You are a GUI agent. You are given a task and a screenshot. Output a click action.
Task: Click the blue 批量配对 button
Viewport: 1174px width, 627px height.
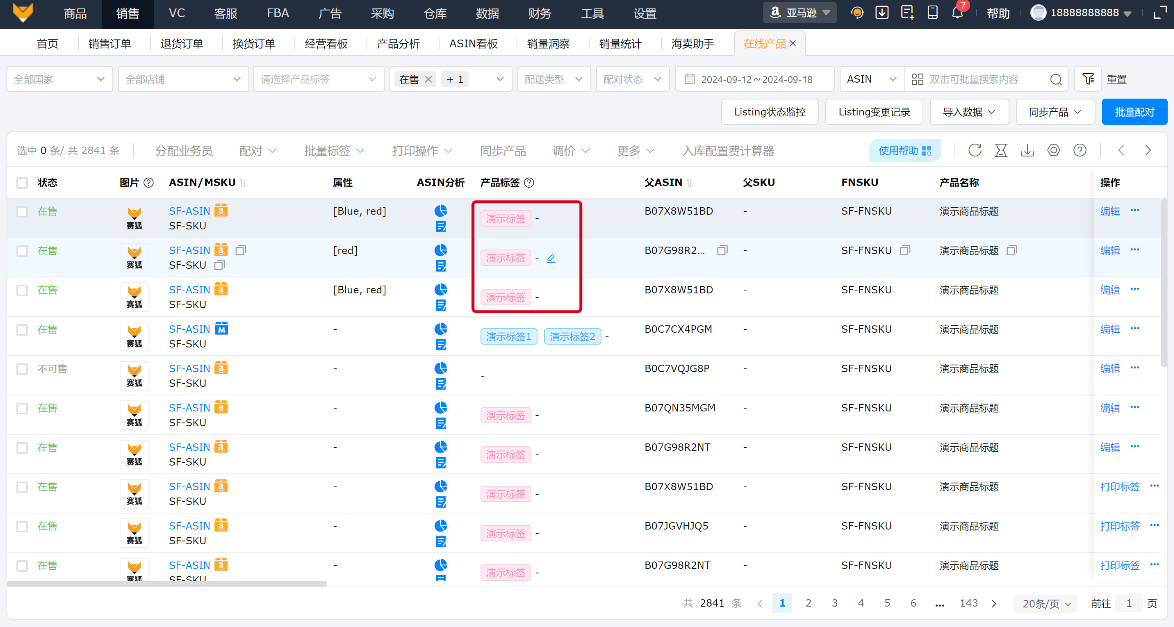click(1134, 112)
